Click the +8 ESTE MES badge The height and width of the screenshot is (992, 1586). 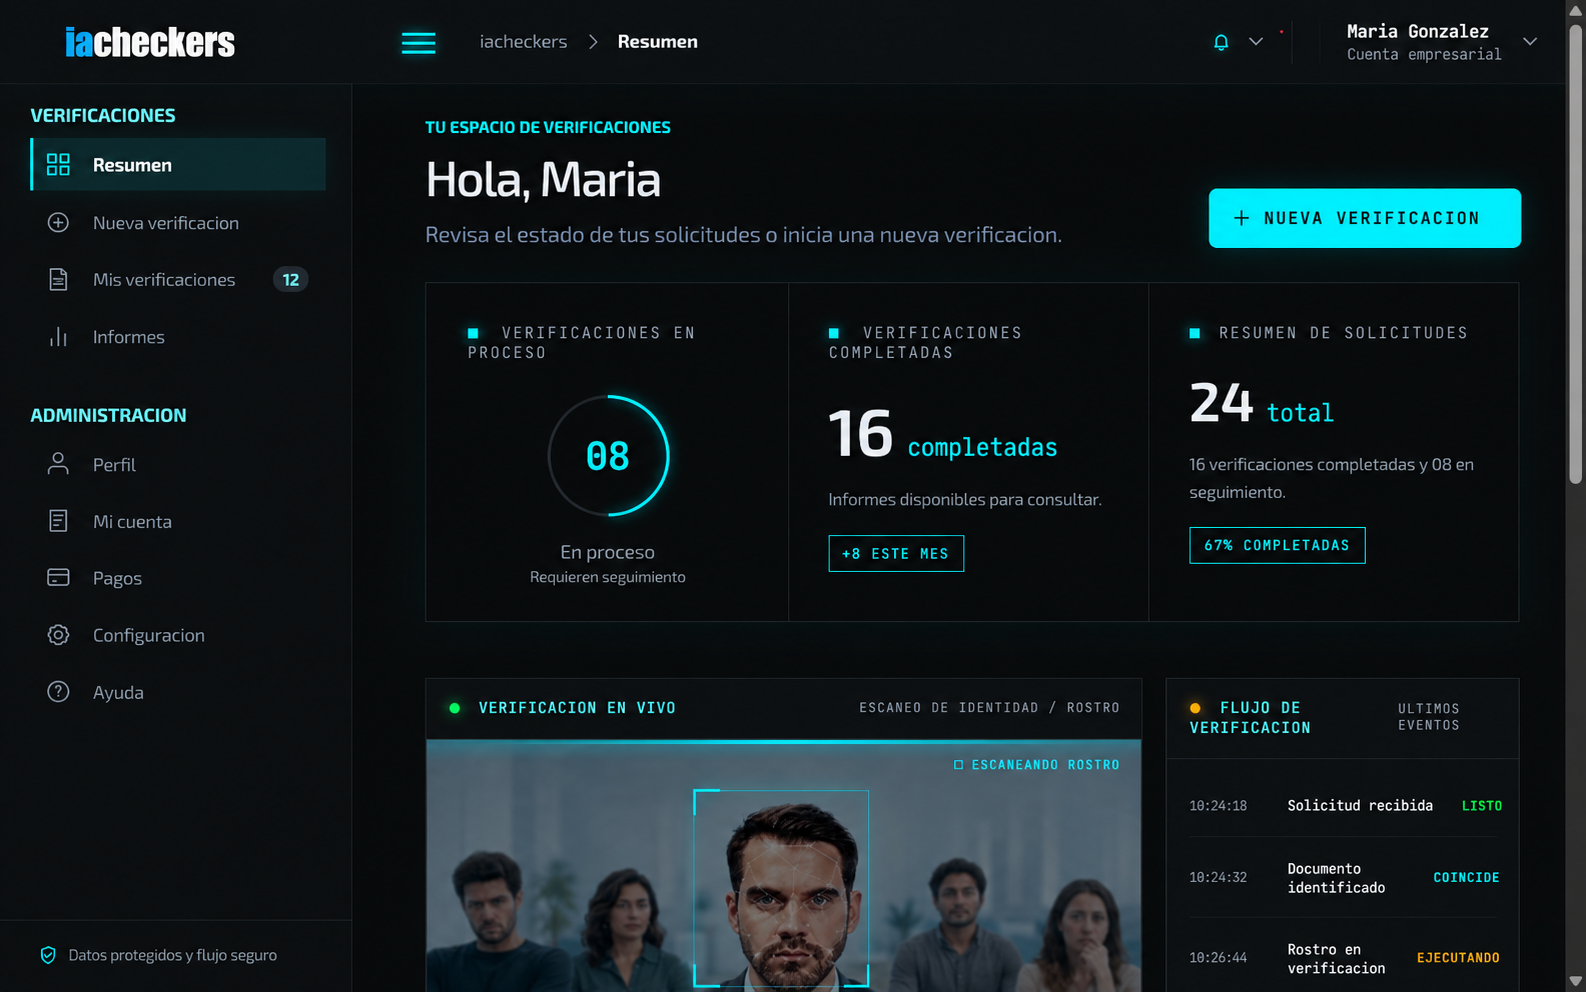point(896,554)
